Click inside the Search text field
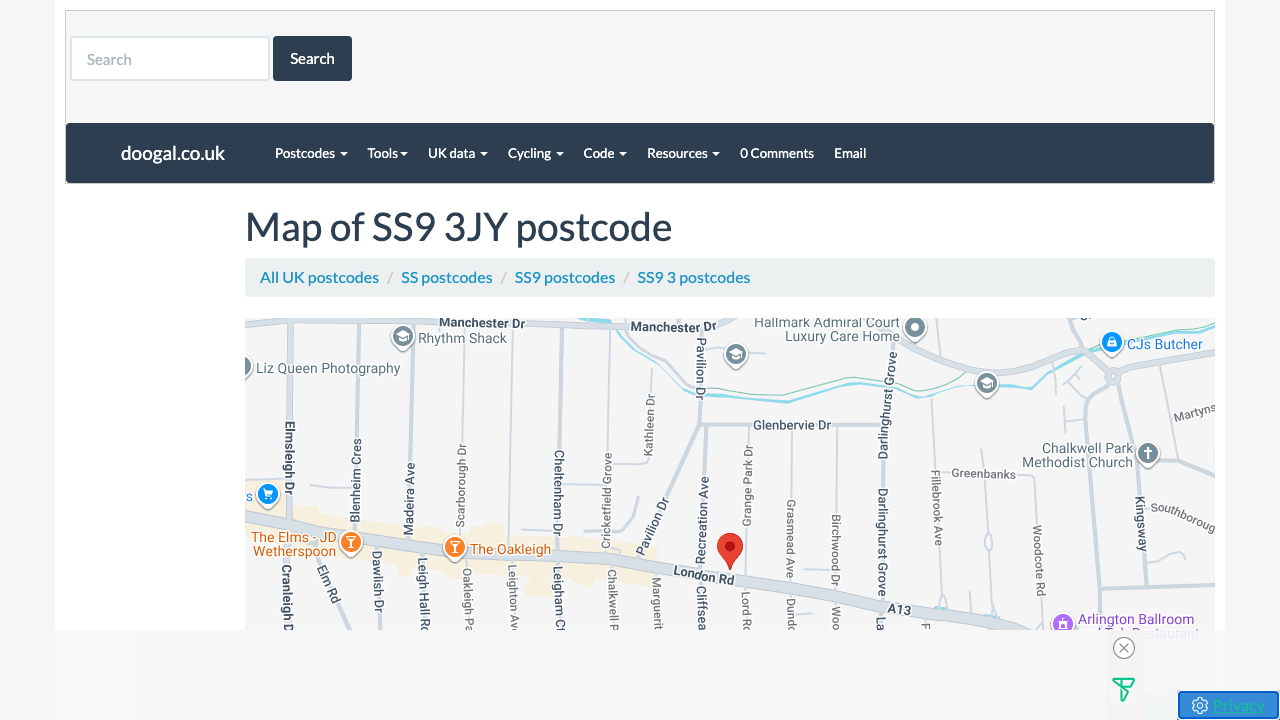The width and height of the screenshot is (1280, 720). 169,58
